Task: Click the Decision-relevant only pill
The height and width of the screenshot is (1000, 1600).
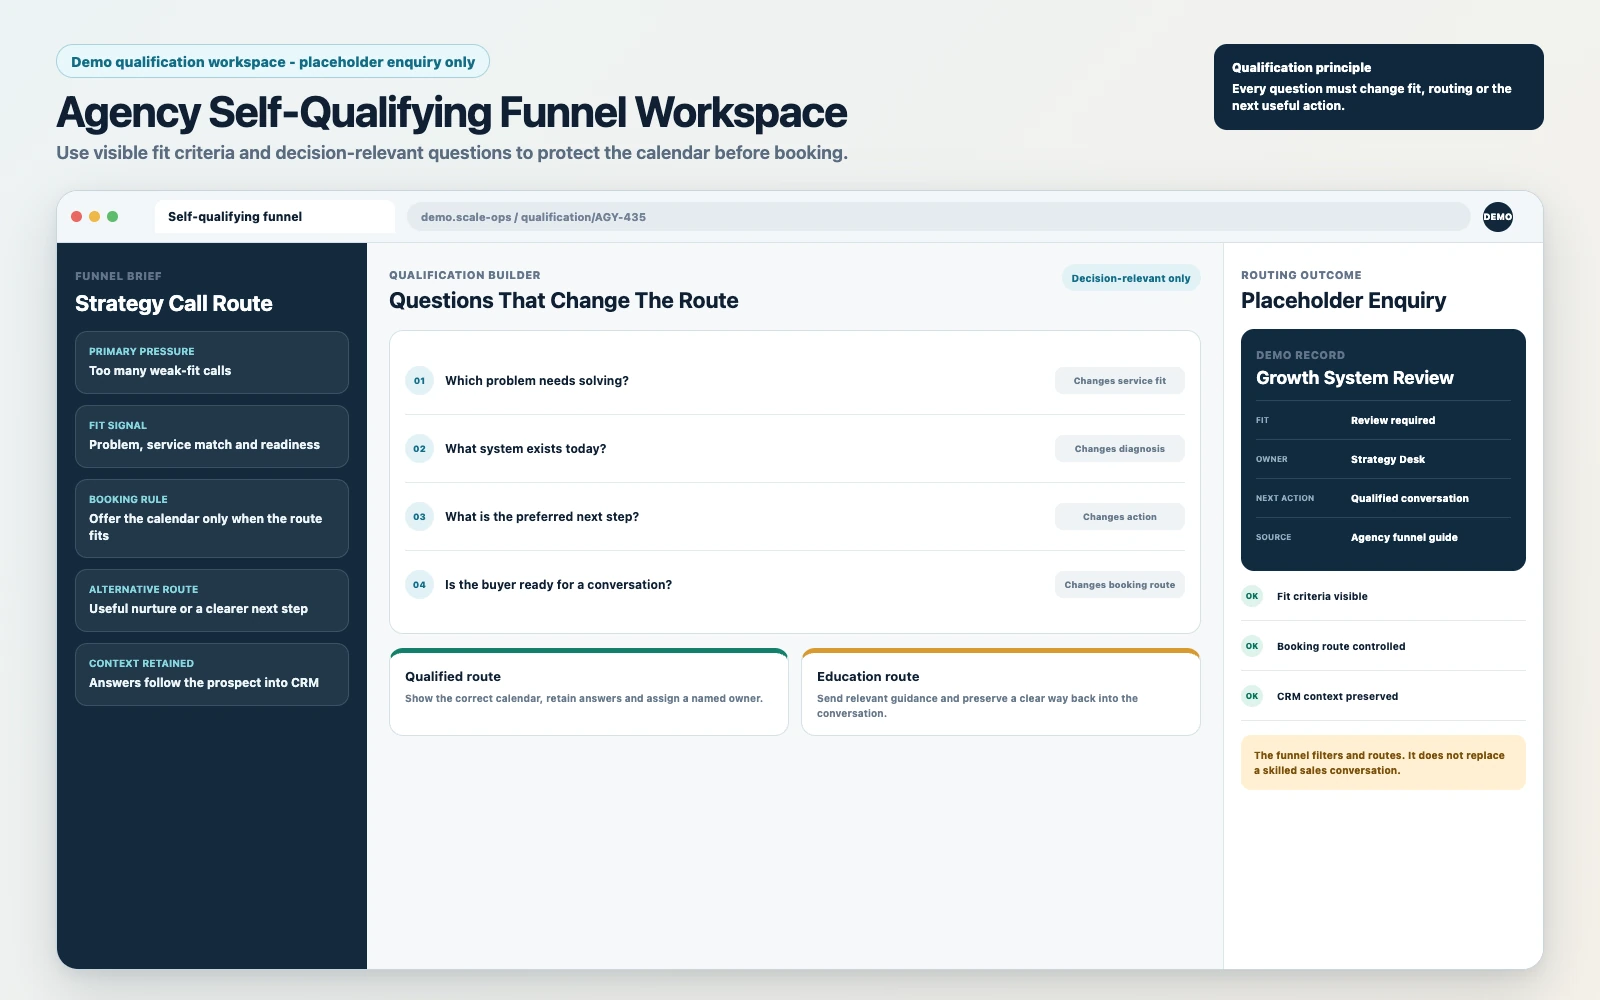Action: 1131,278
